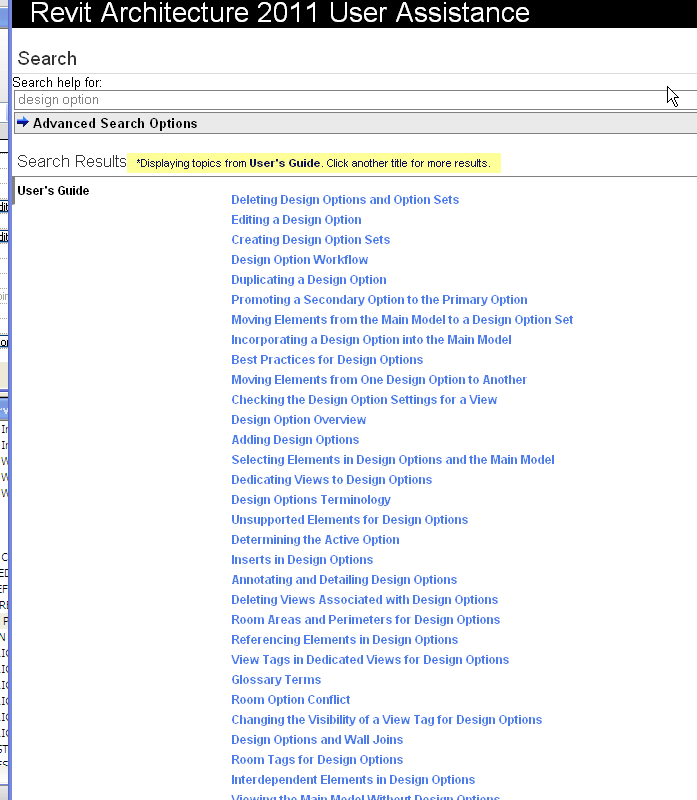Open 'Adding Design Options' link

point(295,440)
